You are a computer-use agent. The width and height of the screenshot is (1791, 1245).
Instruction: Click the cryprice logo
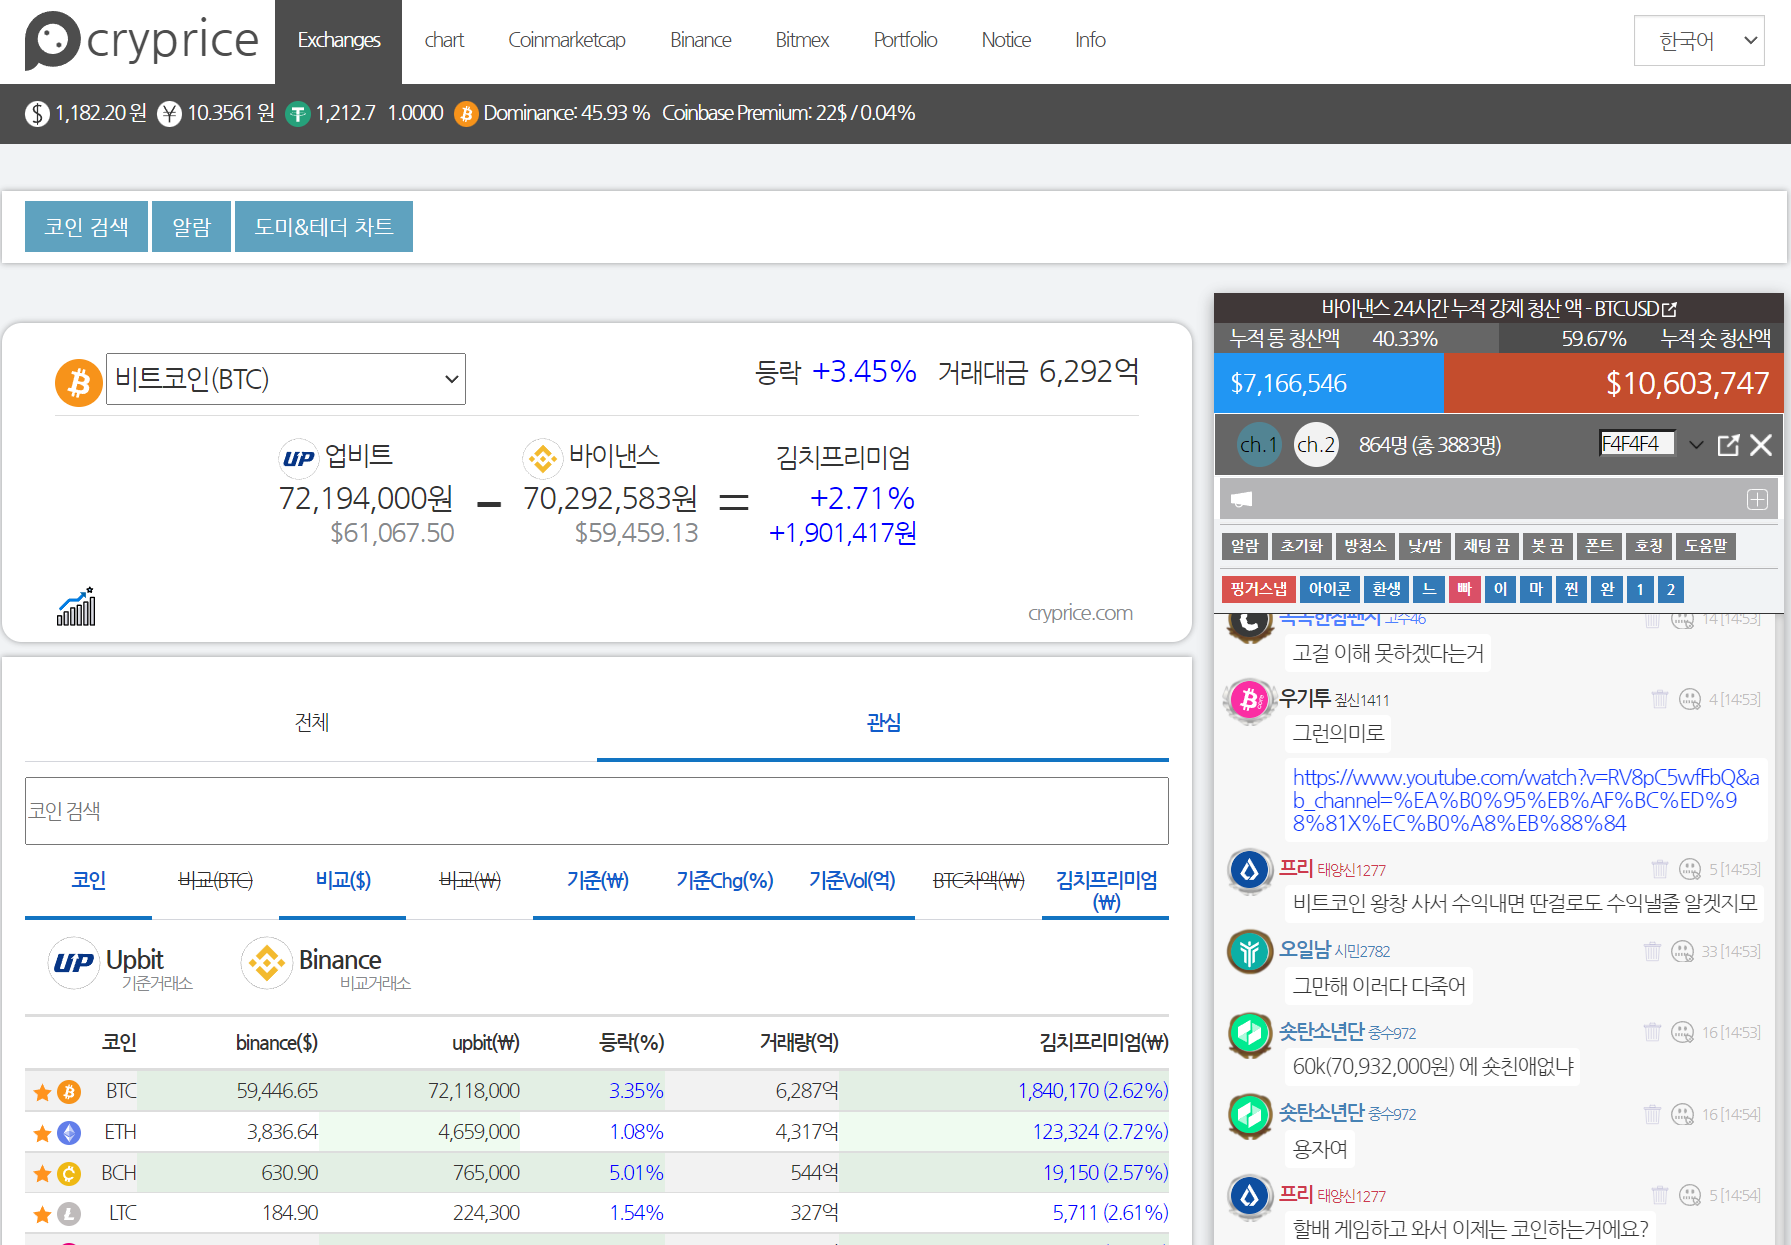click(x=141, y=41)
